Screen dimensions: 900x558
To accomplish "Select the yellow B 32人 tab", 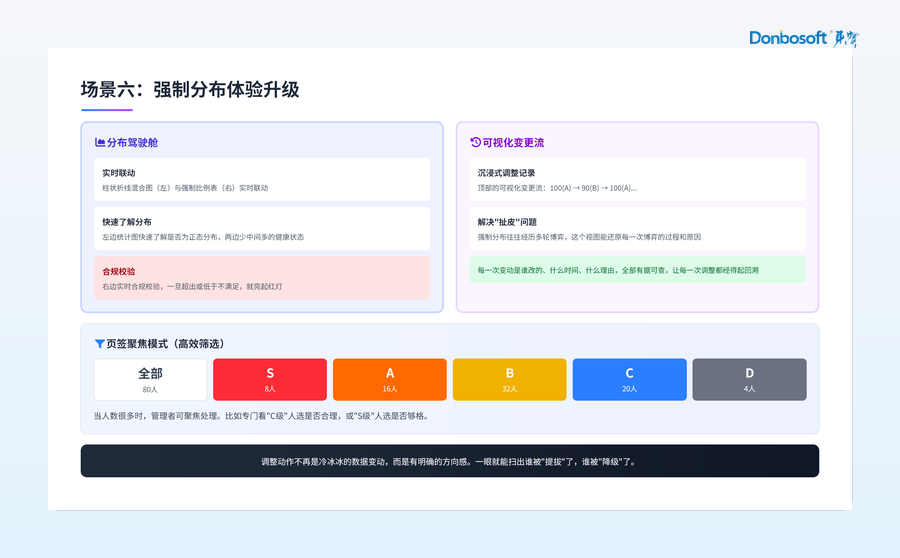I will point(510,379).
